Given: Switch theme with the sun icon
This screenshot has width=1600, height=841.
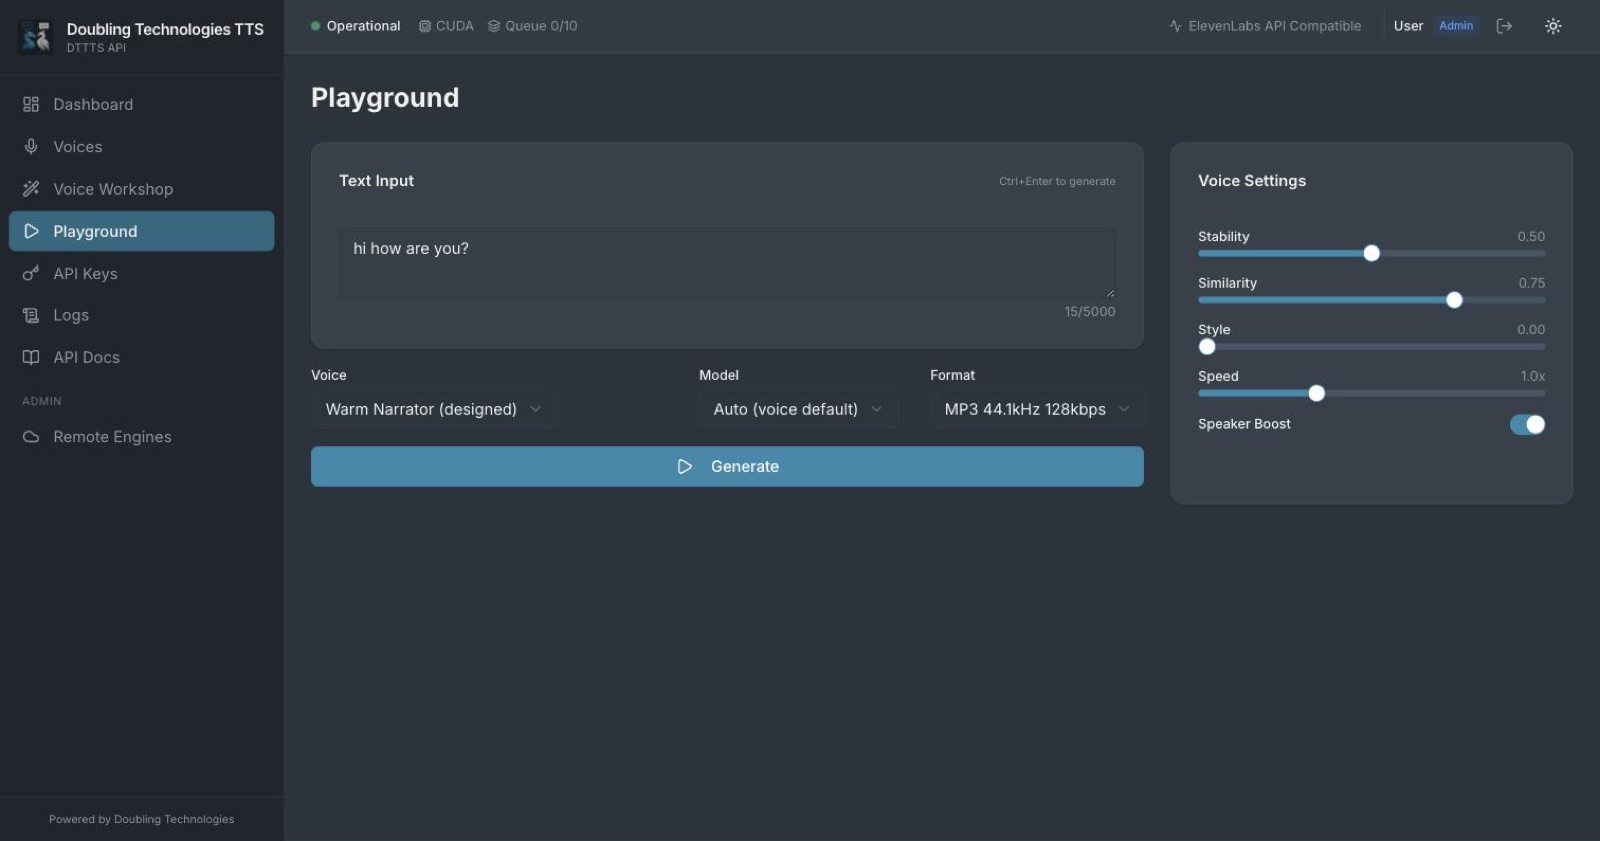Looking at the screenshot, I should 1553,26.
